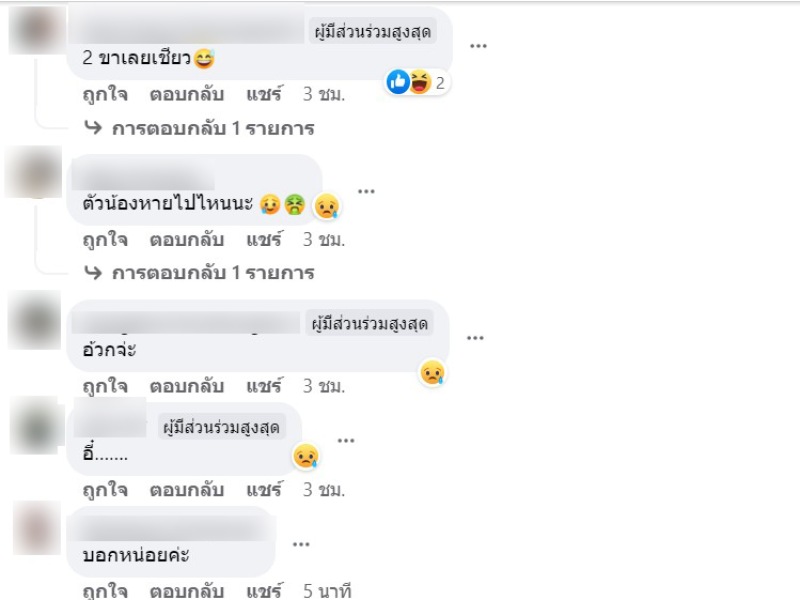Viewport: 800px width, 600px height.
Task: Click sad reaction icon on 'อ้วกจ่ะ' comment
Action: click(433, 372)
